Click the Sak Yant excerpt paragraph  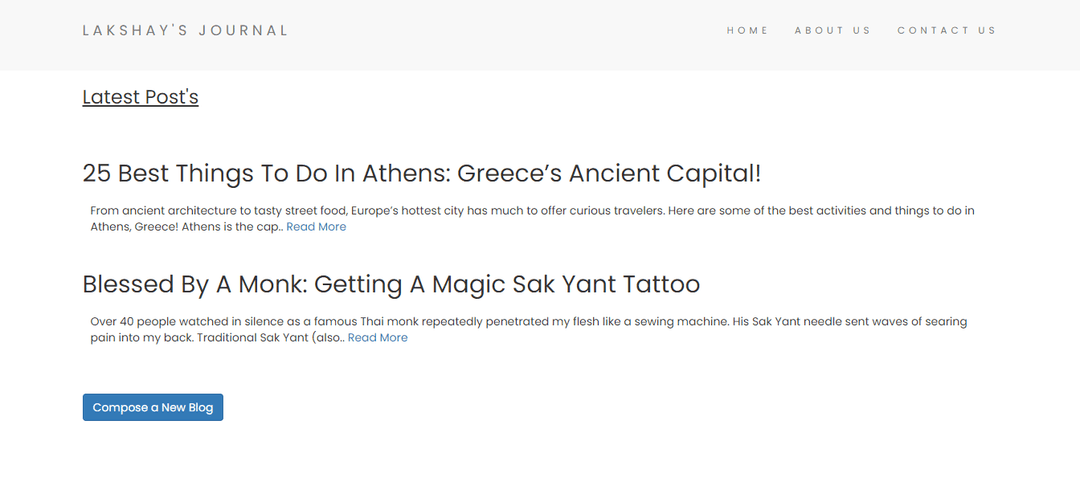click(529, 329)
